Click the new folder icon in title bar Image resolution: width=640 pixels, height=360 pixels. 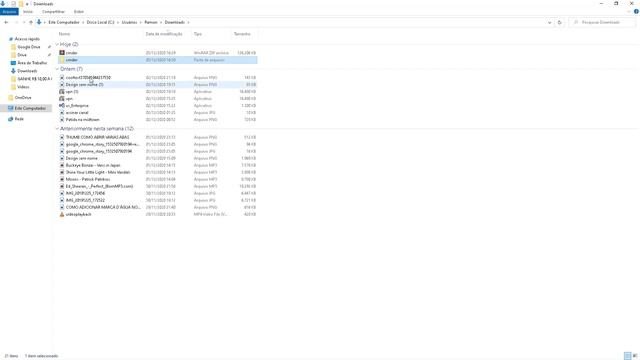[x=21, y=4]
